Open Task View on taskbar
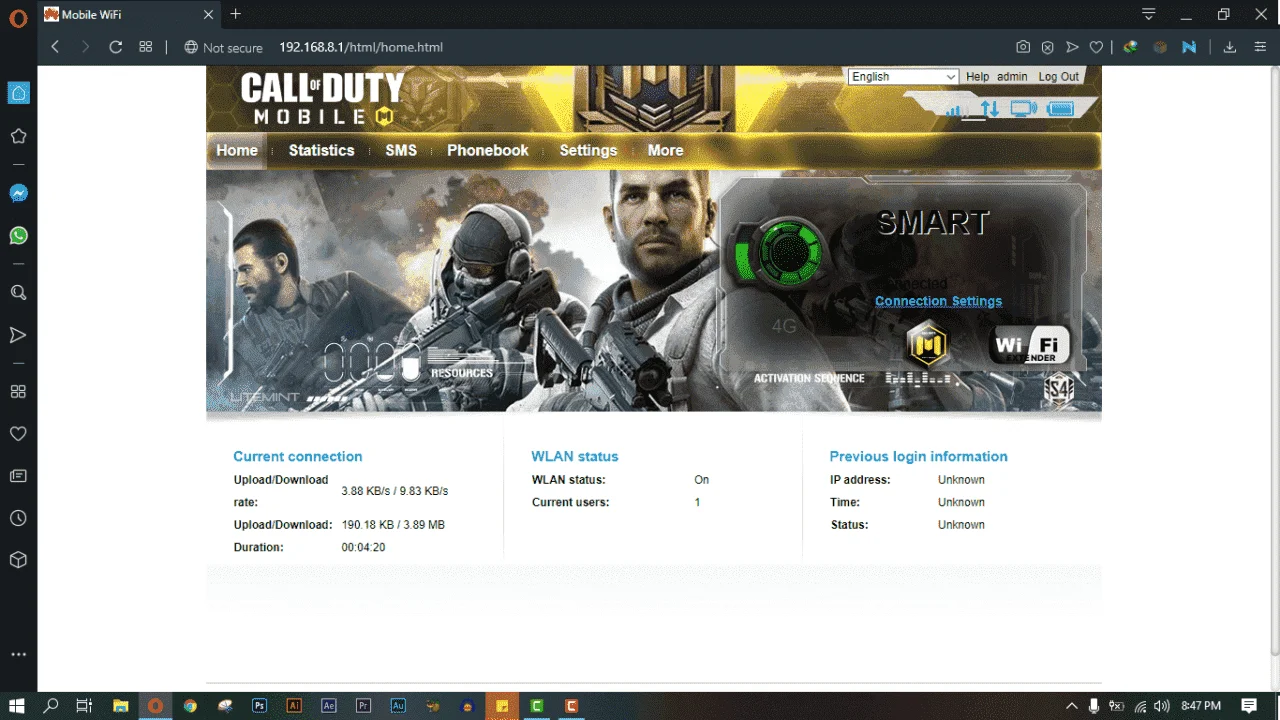1280x720 pixels. pyautogui.click(x=84, y=706)
